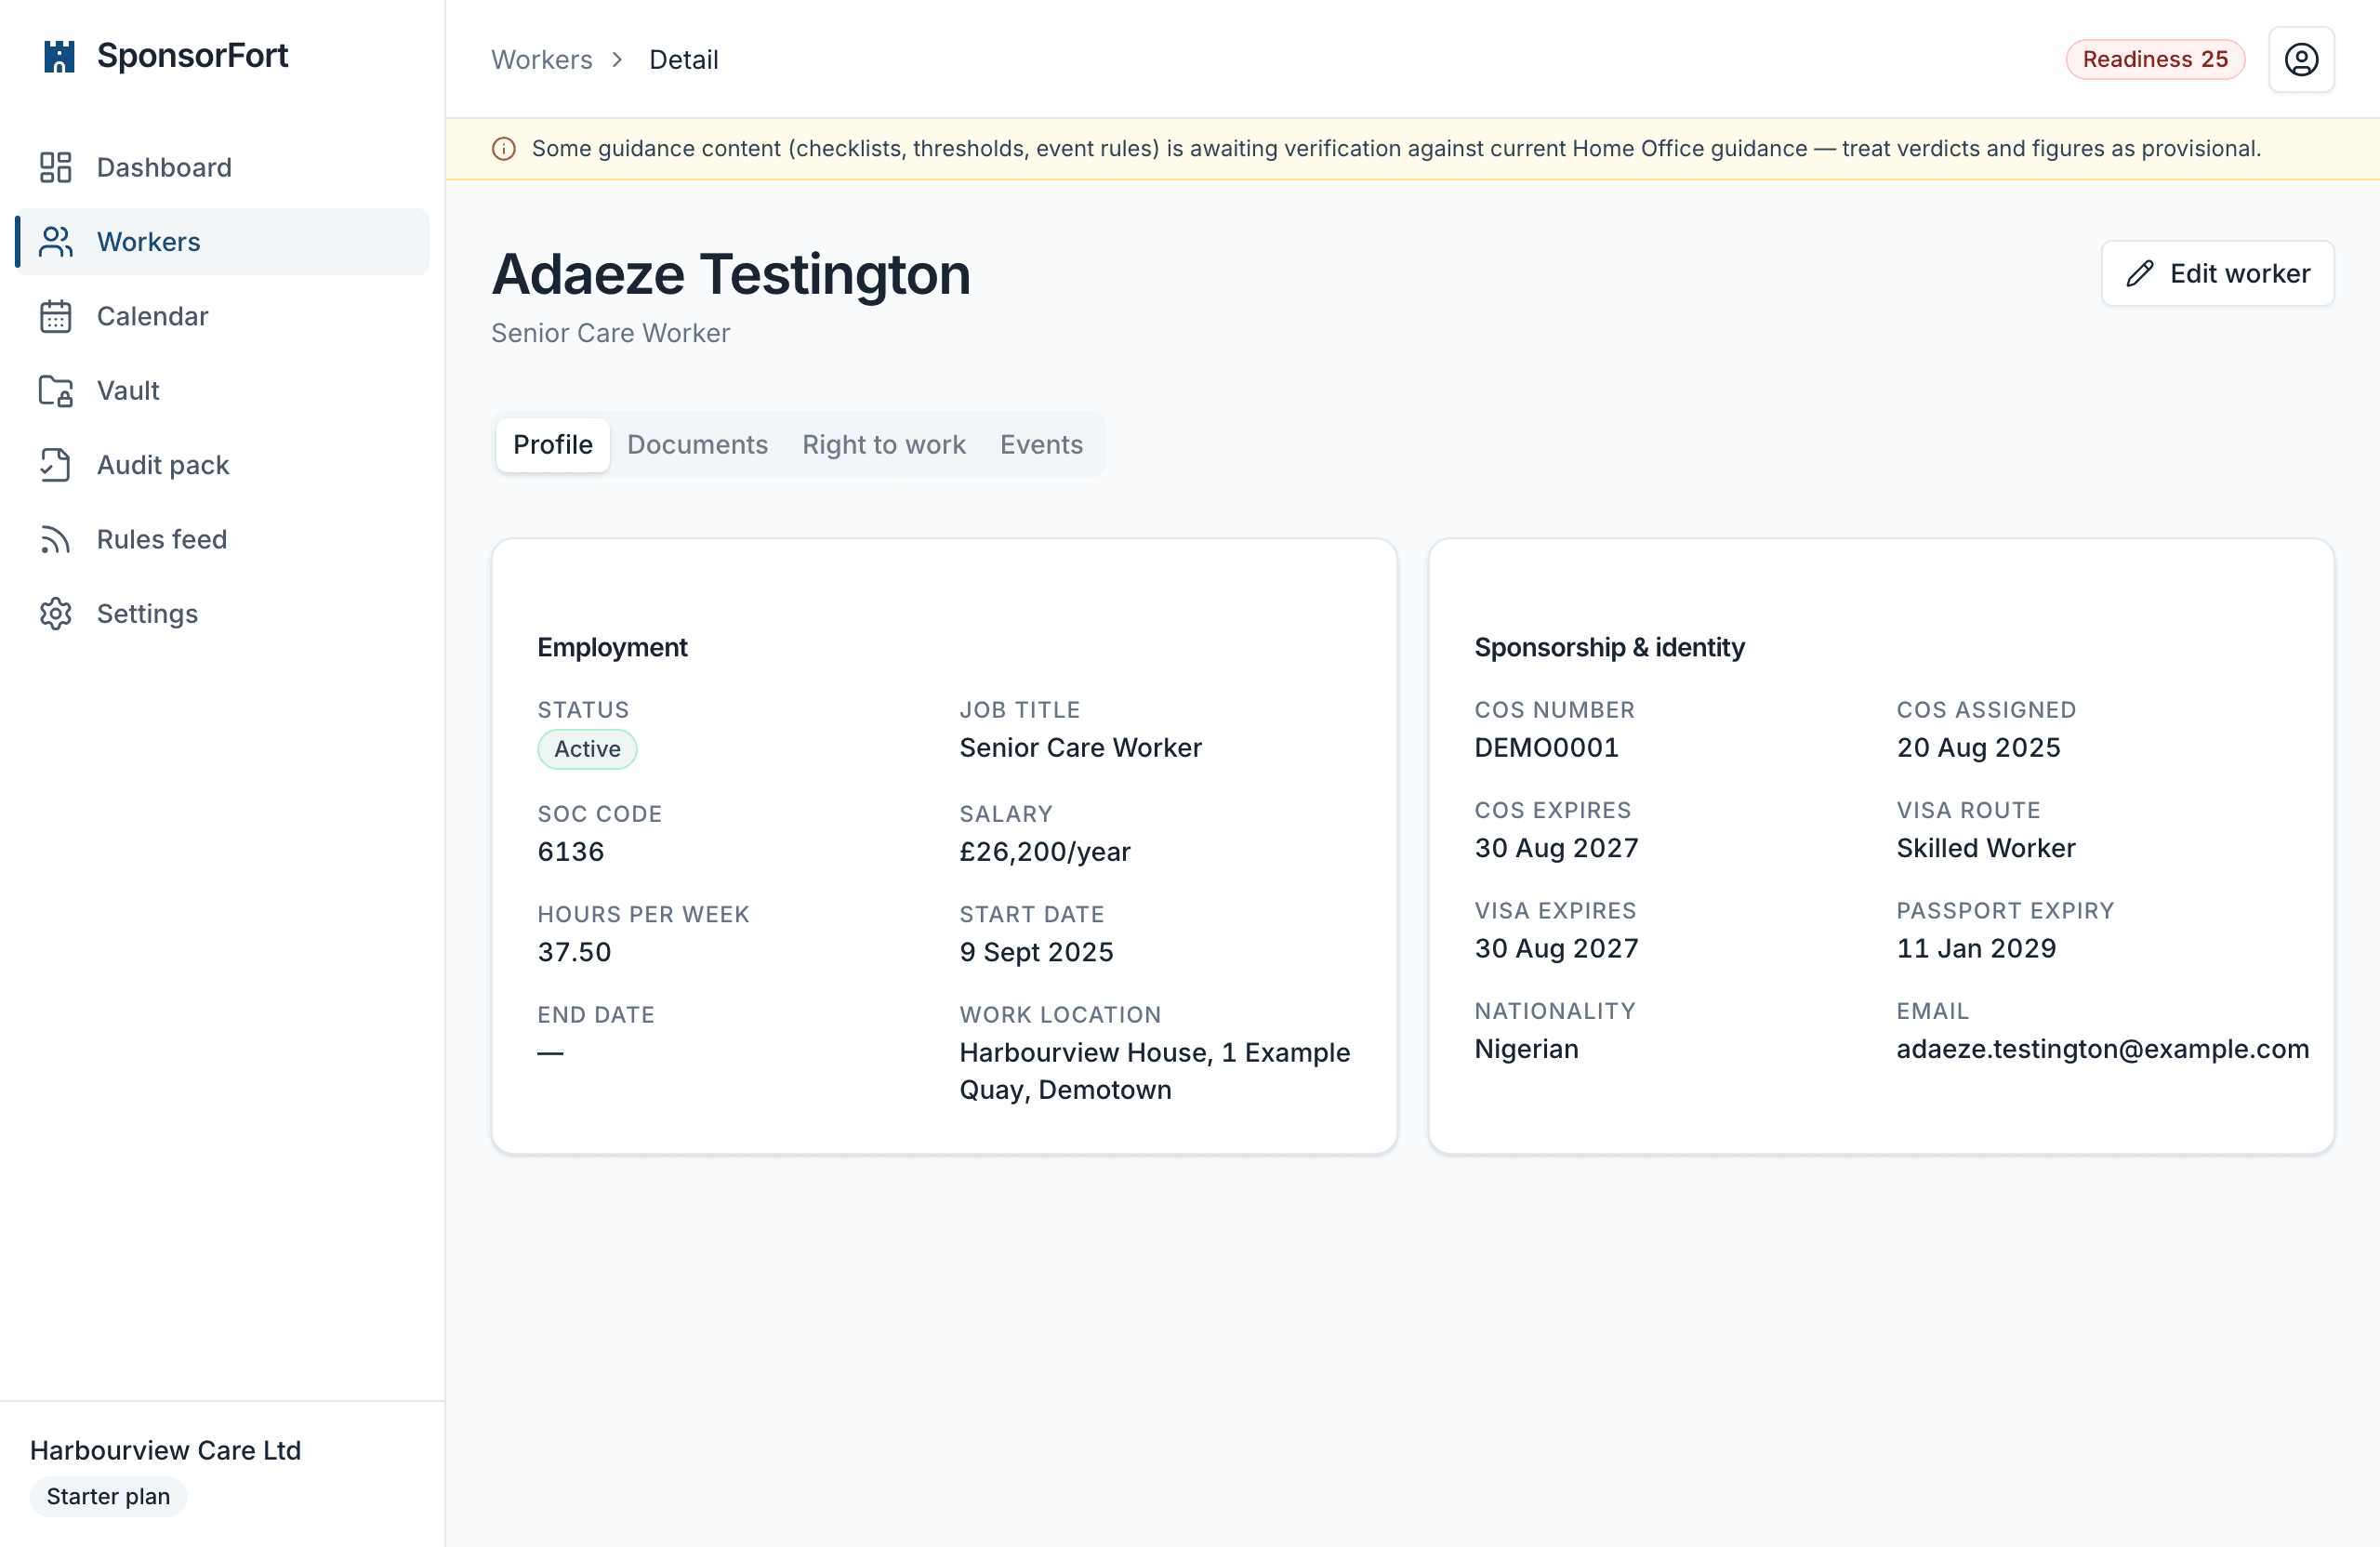2380x1547 pixels.
Task: Click the passport expiry 11 Jan 2029
Action: tap(1976, 947)
